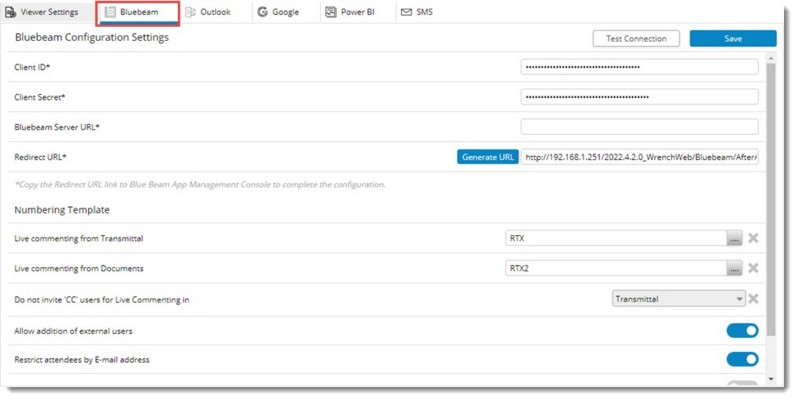Click the 'Client Secret*' label
Viewport: 796px width, 399px height.
(x=40, y=97)
